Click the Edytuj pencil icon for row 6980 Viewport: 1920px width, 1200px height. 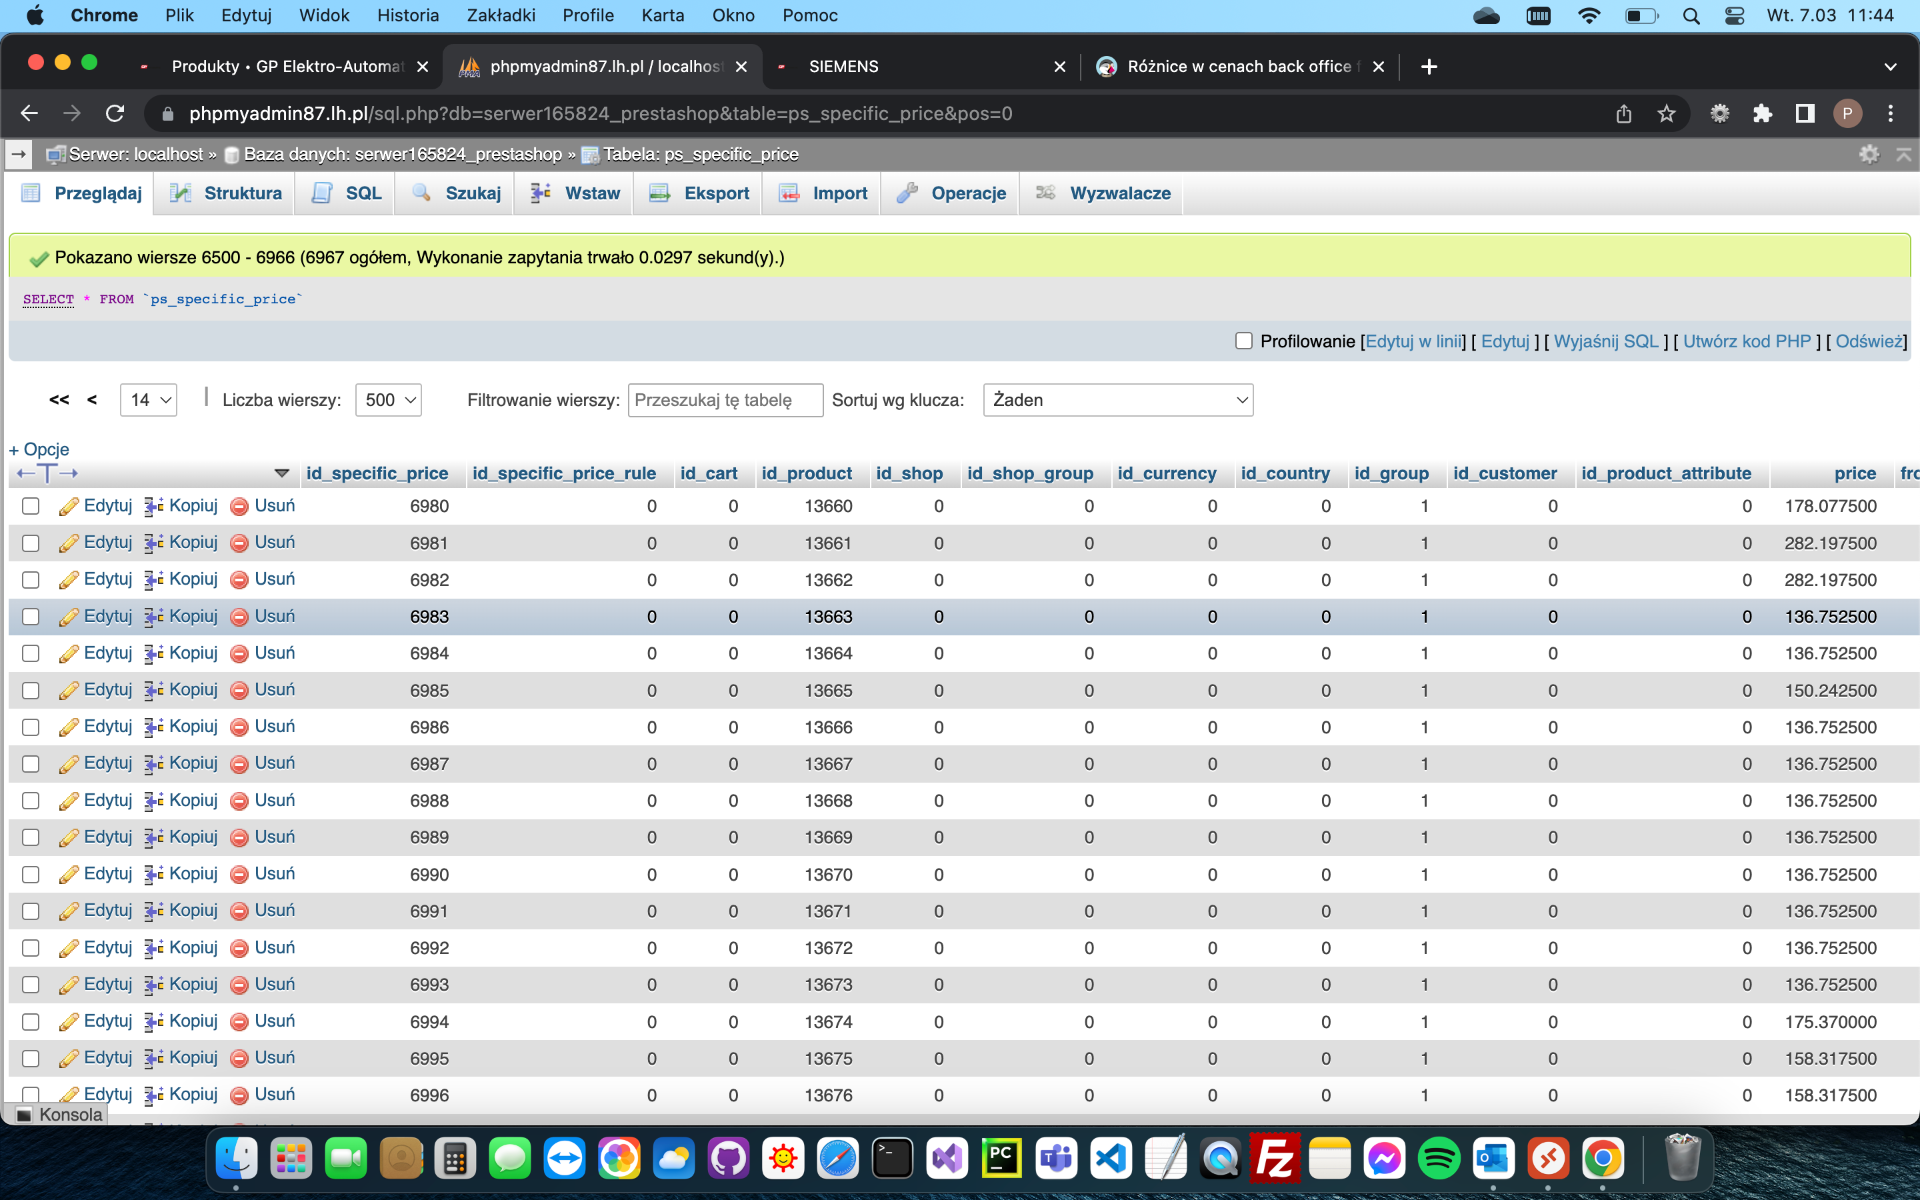coord(68,507)
